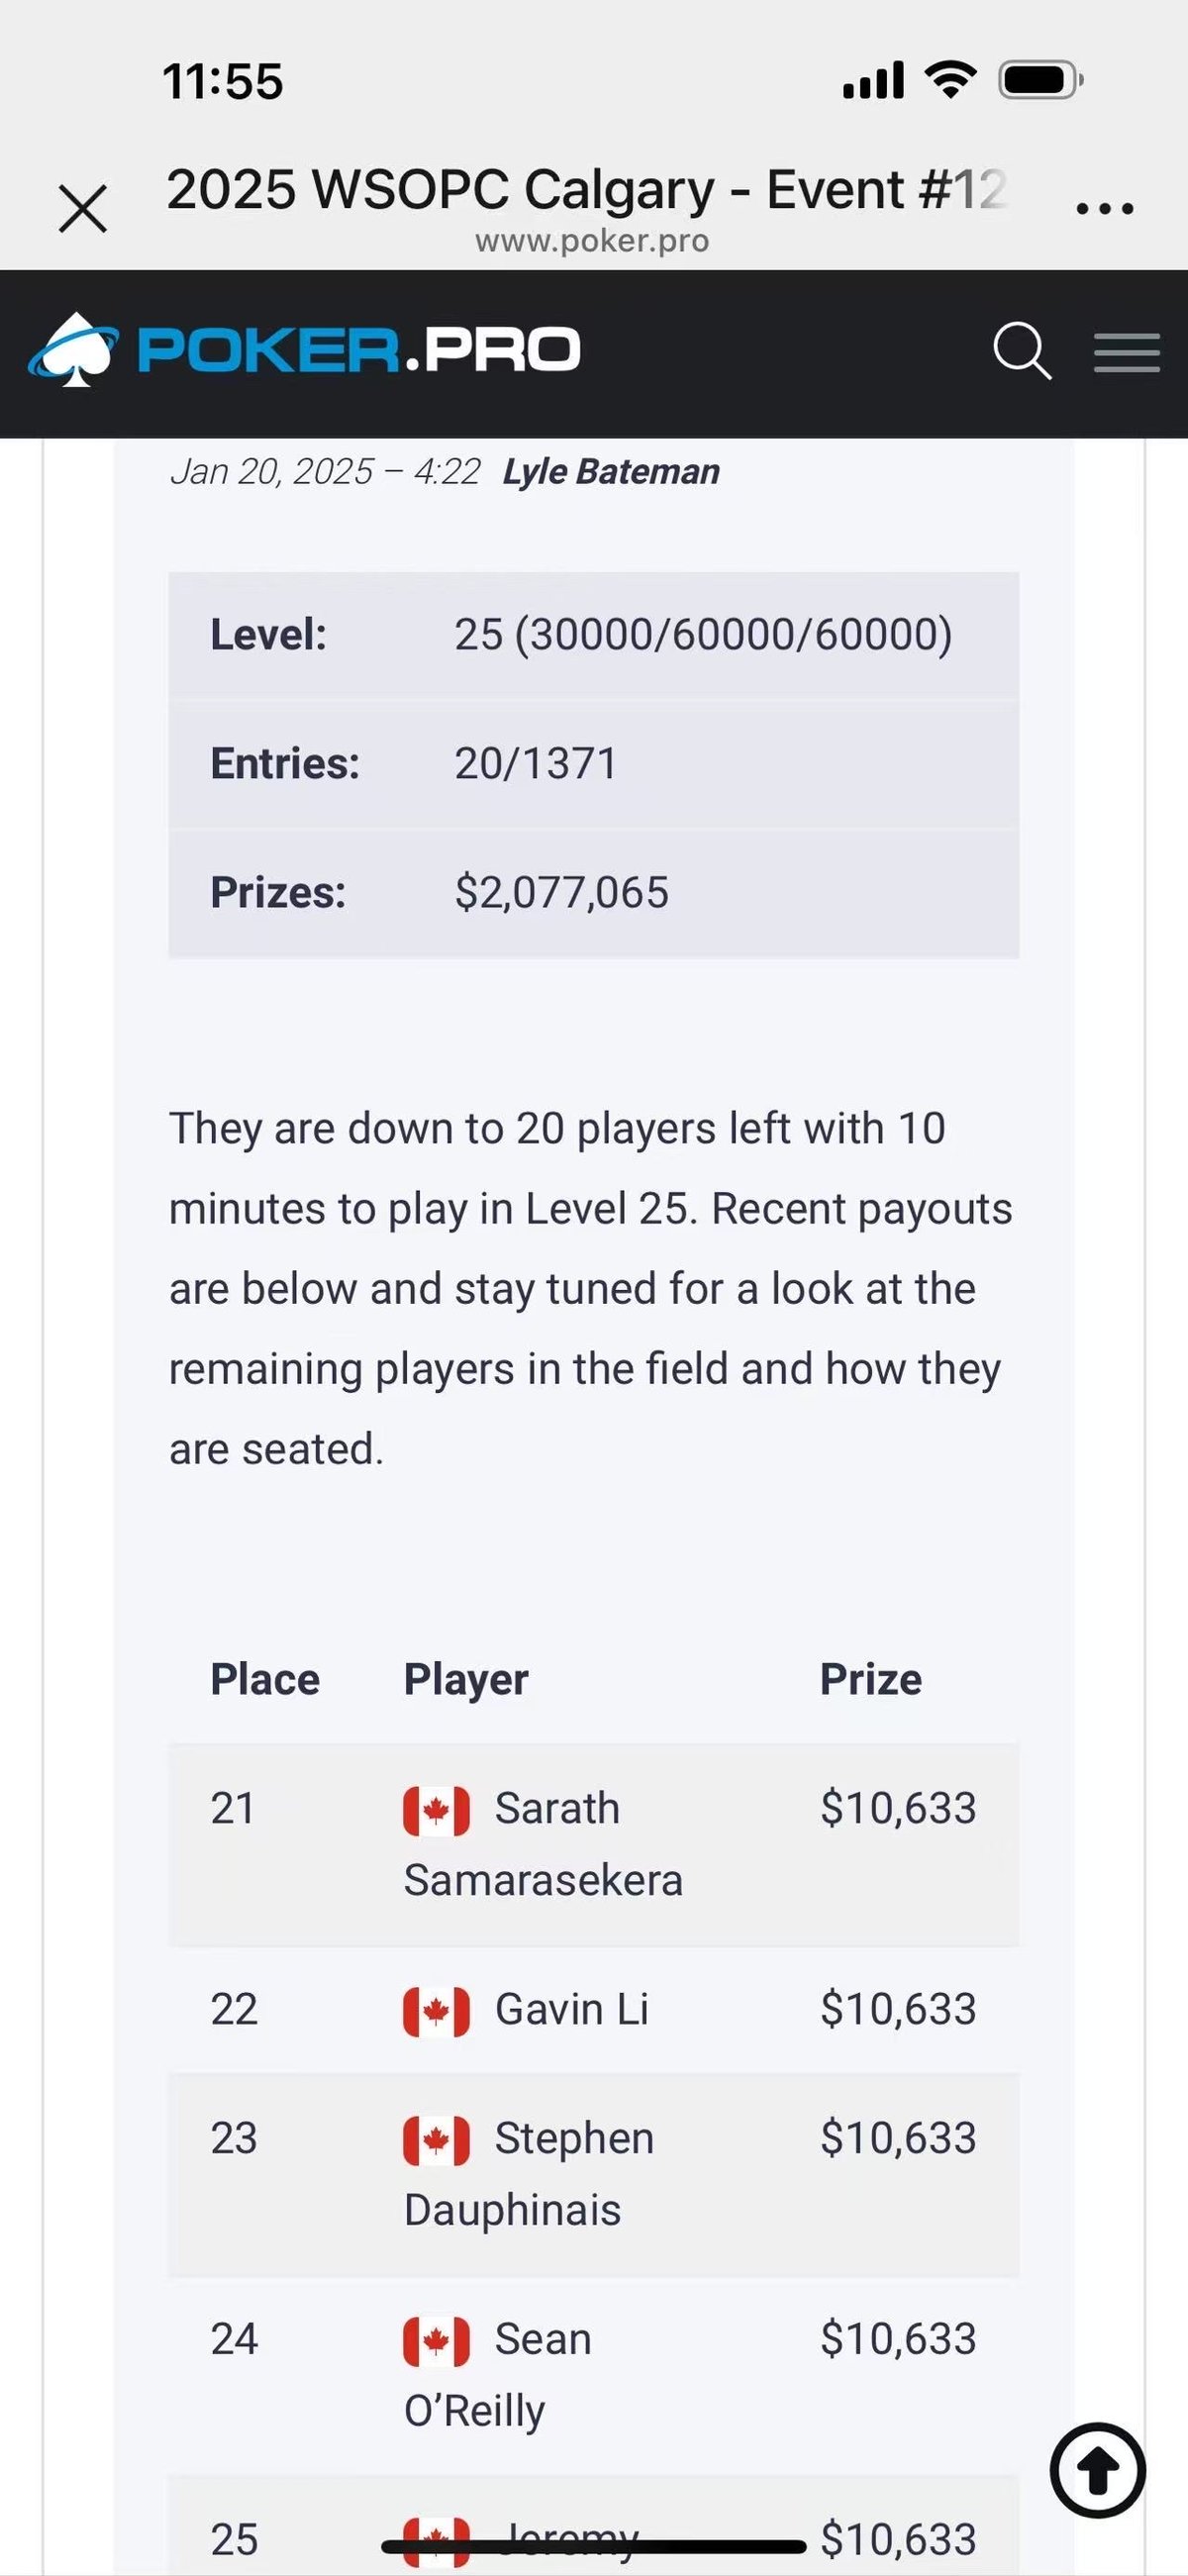Tap the Poker.Pro spade logo
This screenshot has width=1188, height=2576.
point(74,350)
